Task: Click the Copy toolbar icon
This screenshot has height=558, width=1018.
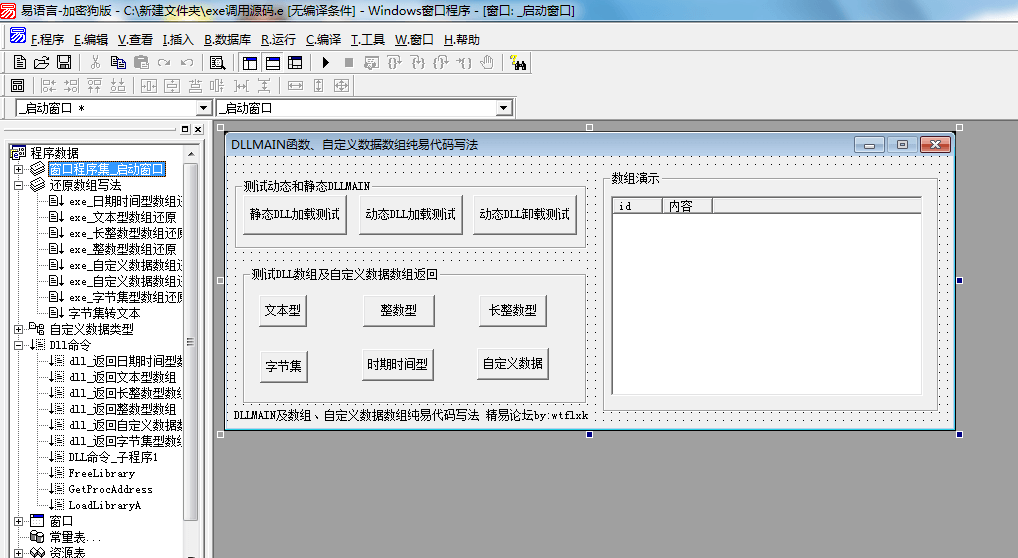Action: (118, 62)
